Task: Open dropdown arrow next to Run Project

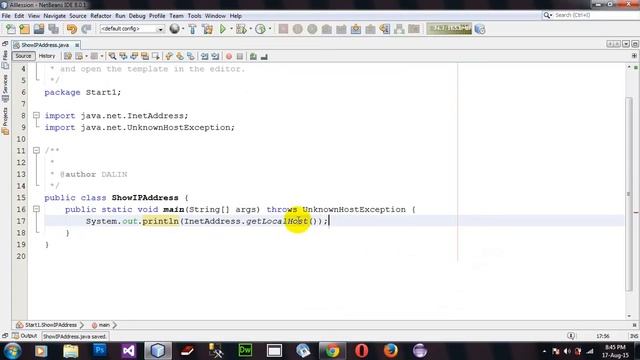Action: click(231, 29)
